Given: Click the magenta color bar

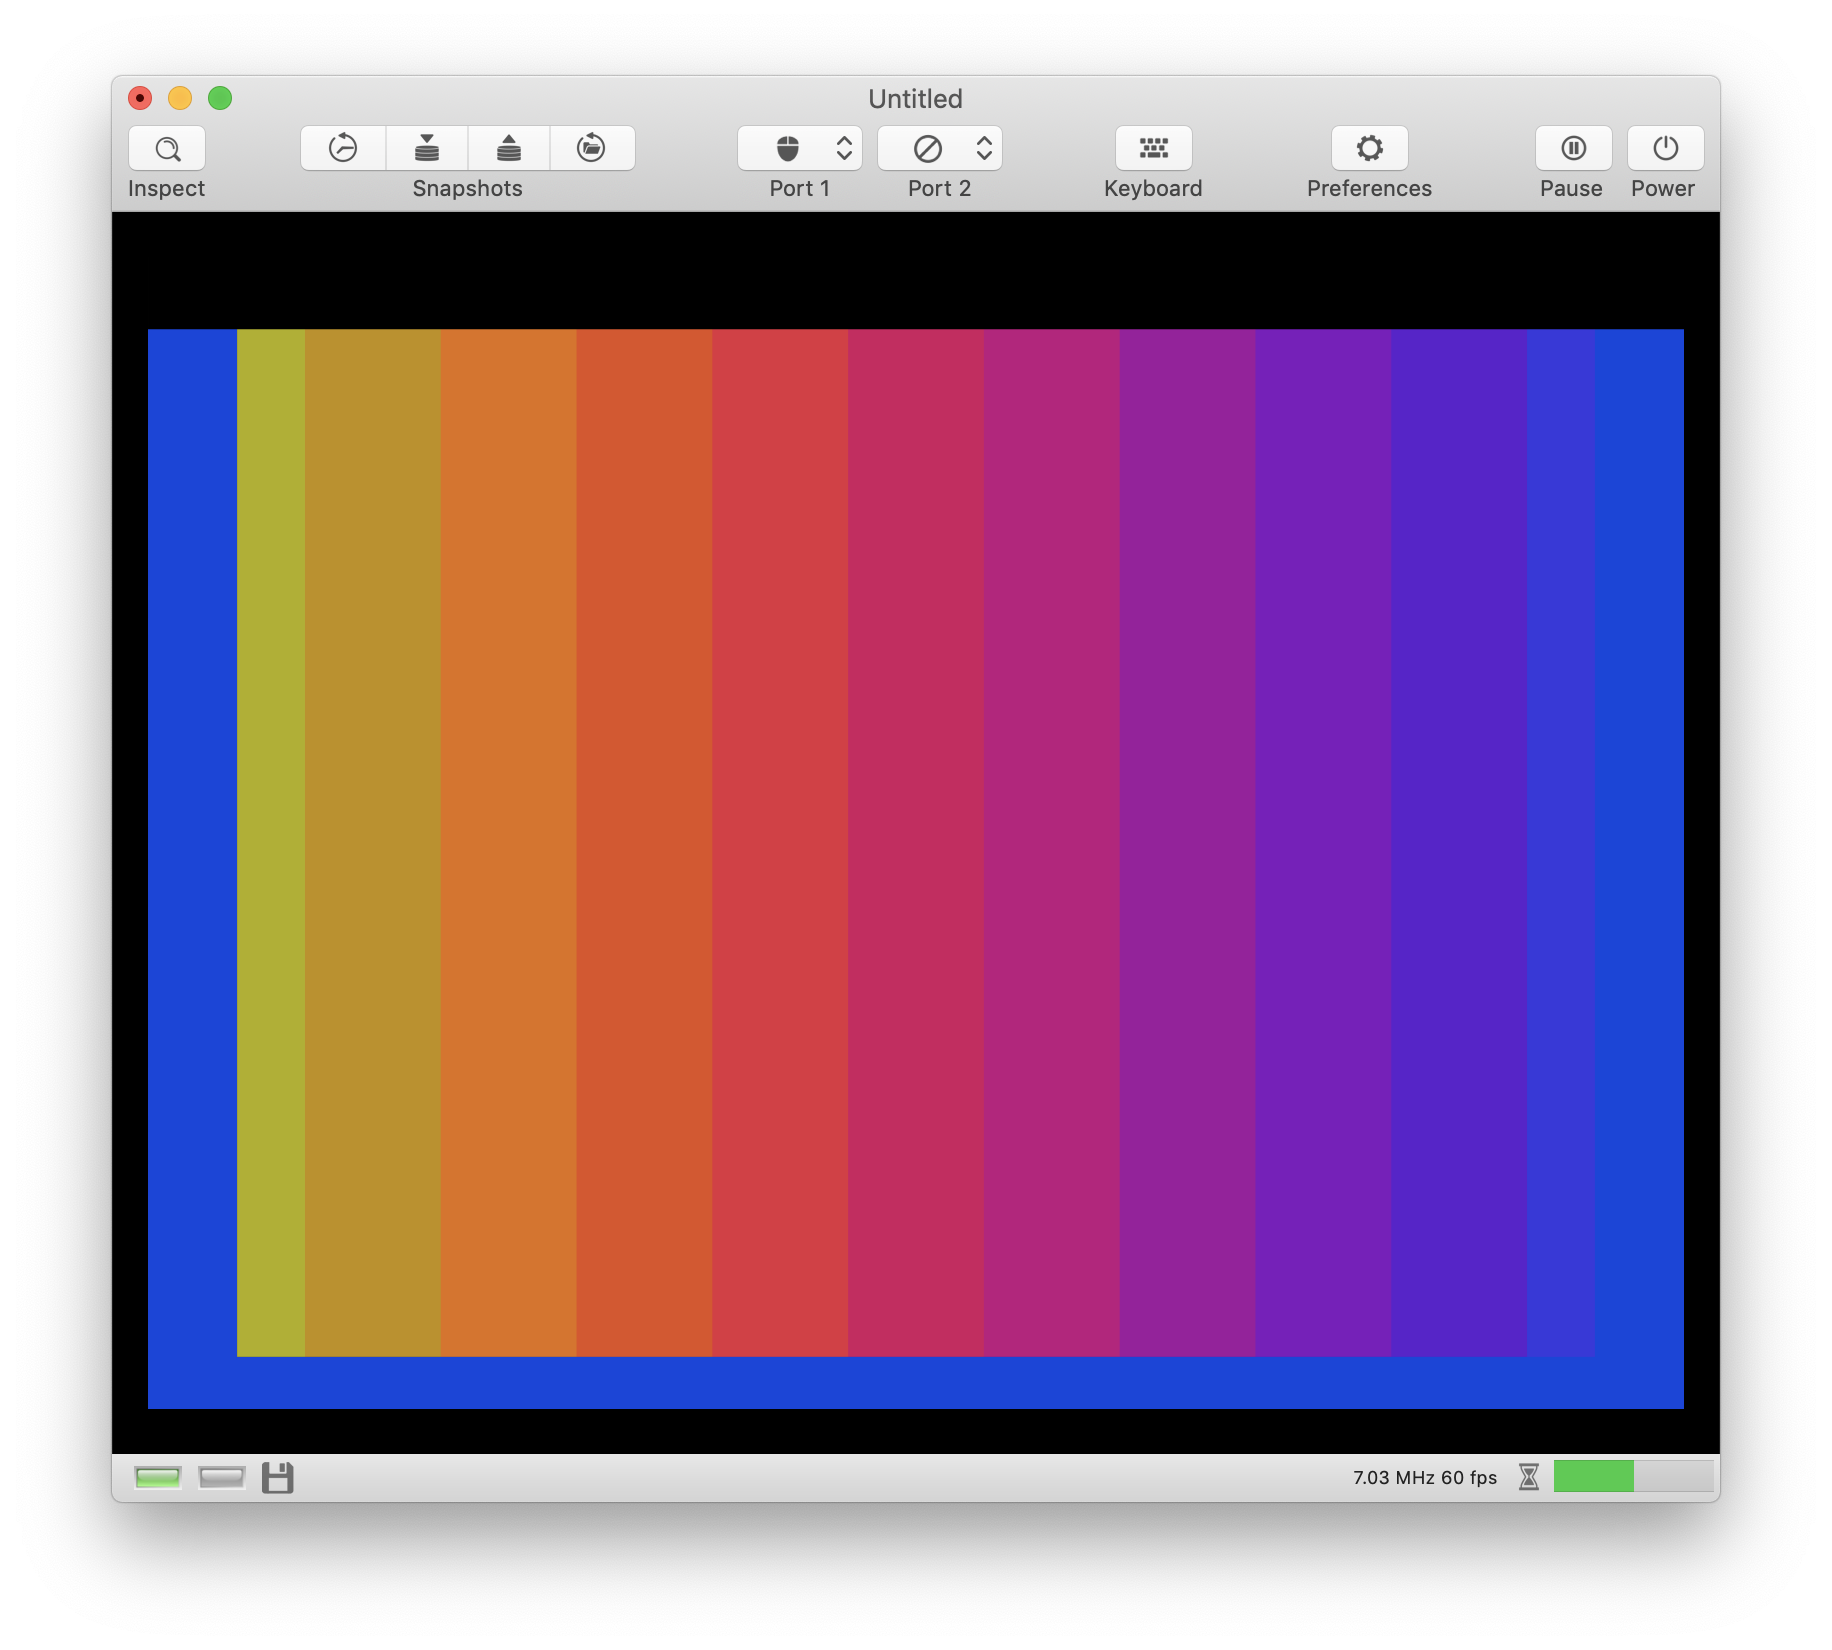Looking at the screenshot, I should [1051, 842].
